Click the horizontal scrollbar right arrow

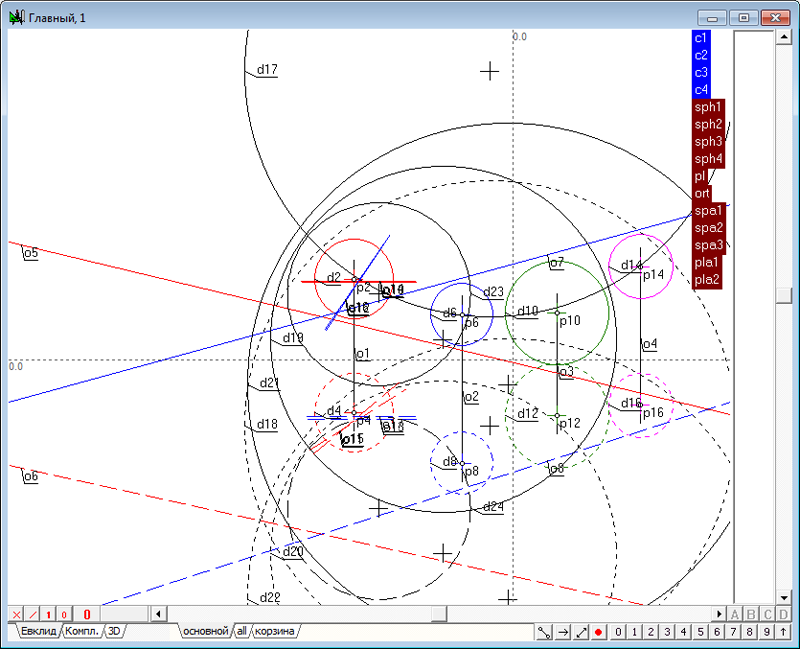(x=719, y=614)
